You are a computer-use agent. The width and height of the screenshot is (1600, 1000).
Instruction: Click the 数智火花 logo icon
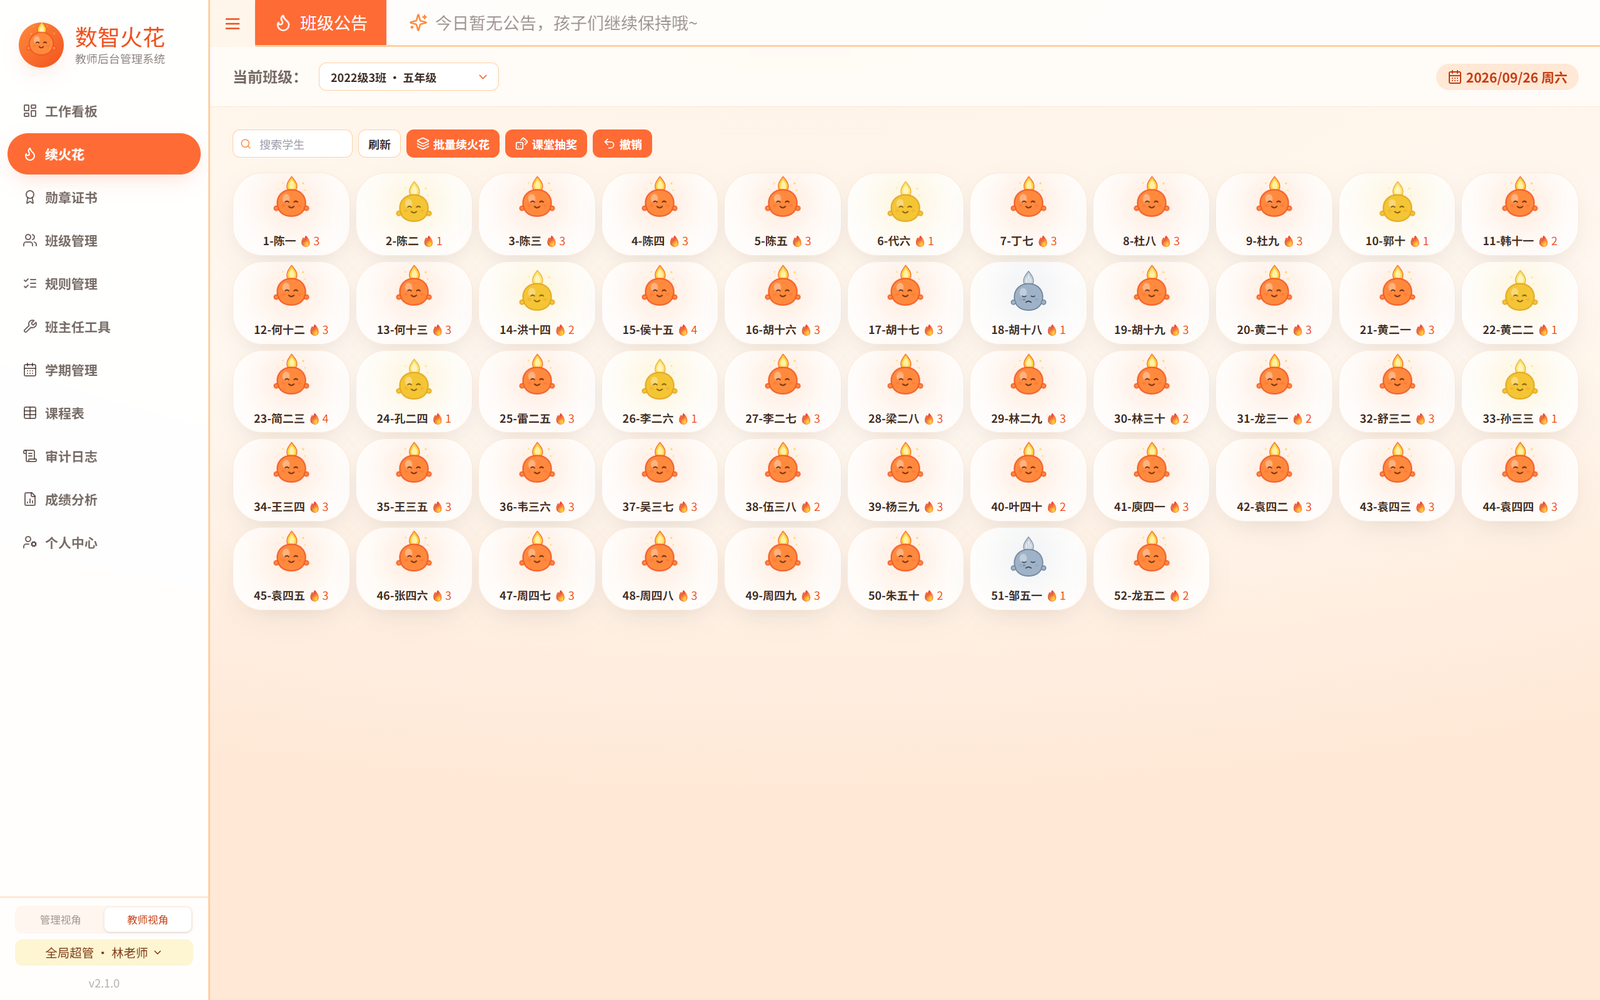[x=41, y=45]
